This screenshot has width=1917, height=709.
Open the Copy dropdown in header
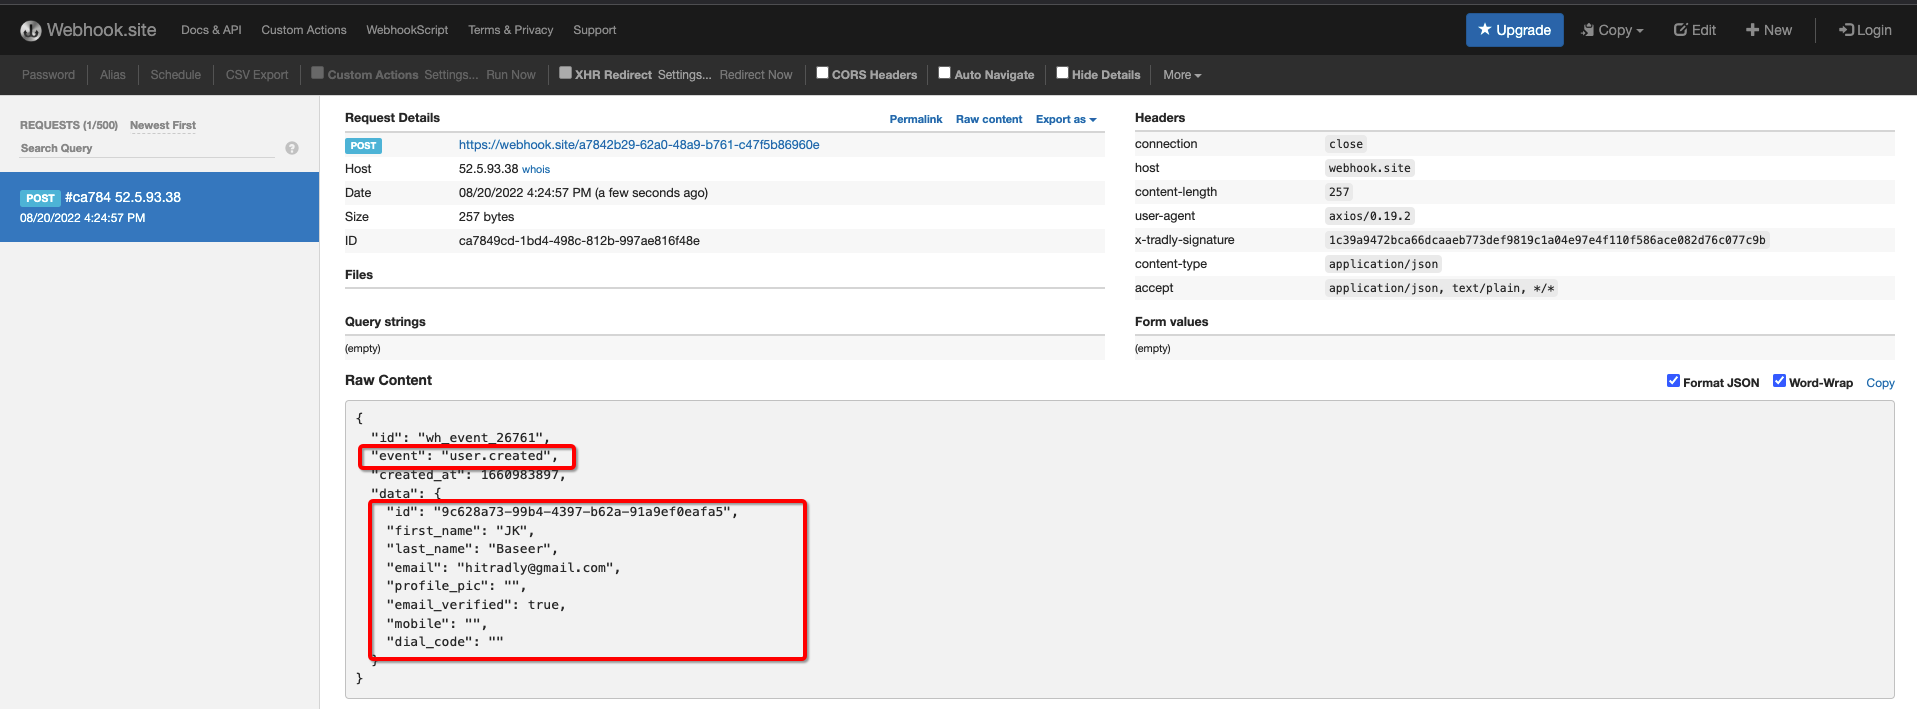click(1612, 30)
